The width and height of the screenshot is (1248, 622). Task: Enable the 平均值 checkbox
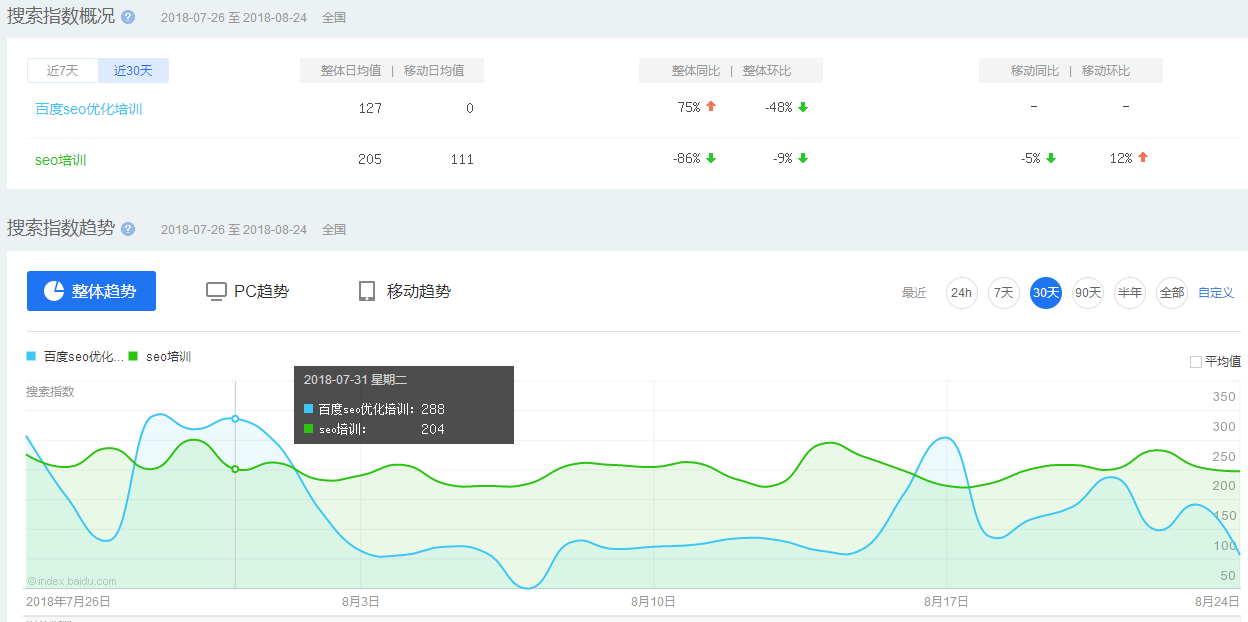(1196, 362)
